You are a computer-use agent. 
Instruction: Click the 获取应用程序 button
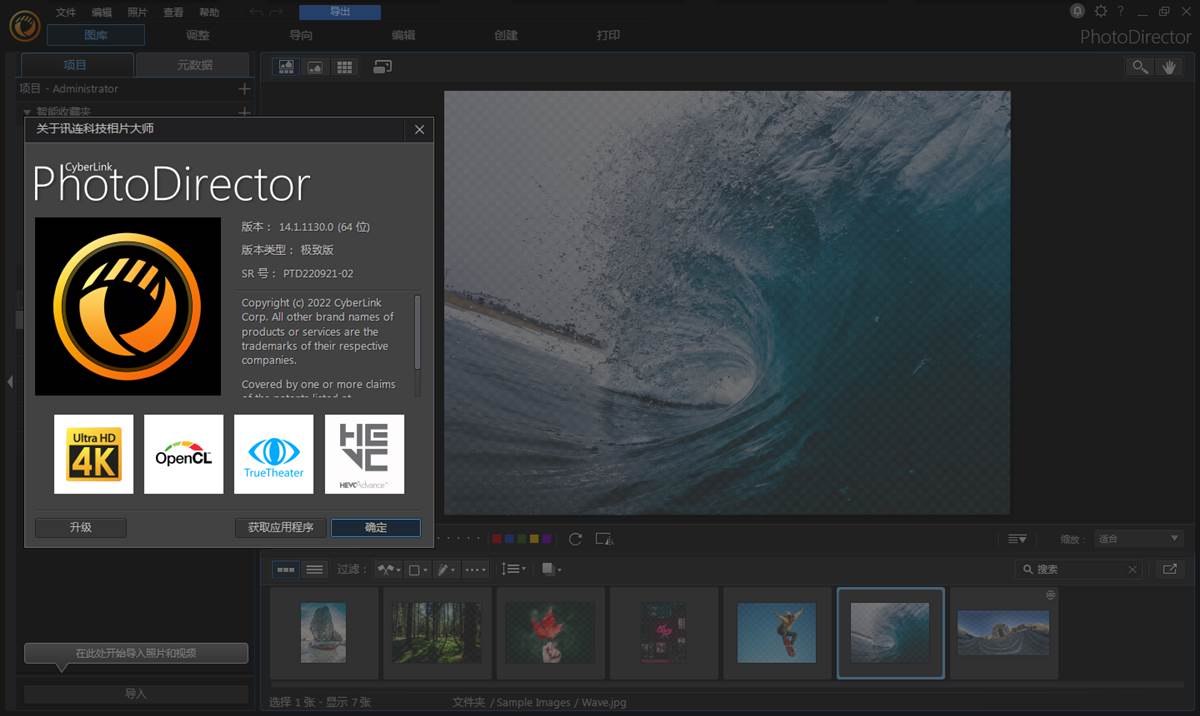click(281, 528)
